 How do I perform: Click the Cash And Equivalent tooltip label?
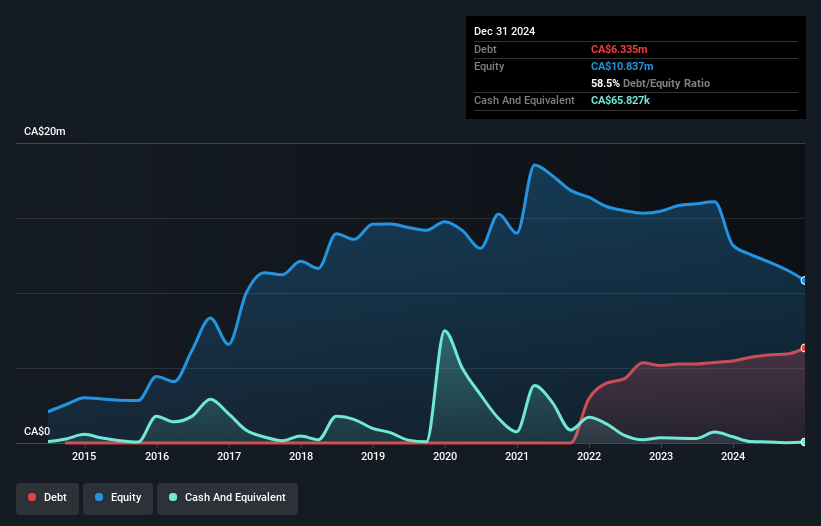click(524, 100)
